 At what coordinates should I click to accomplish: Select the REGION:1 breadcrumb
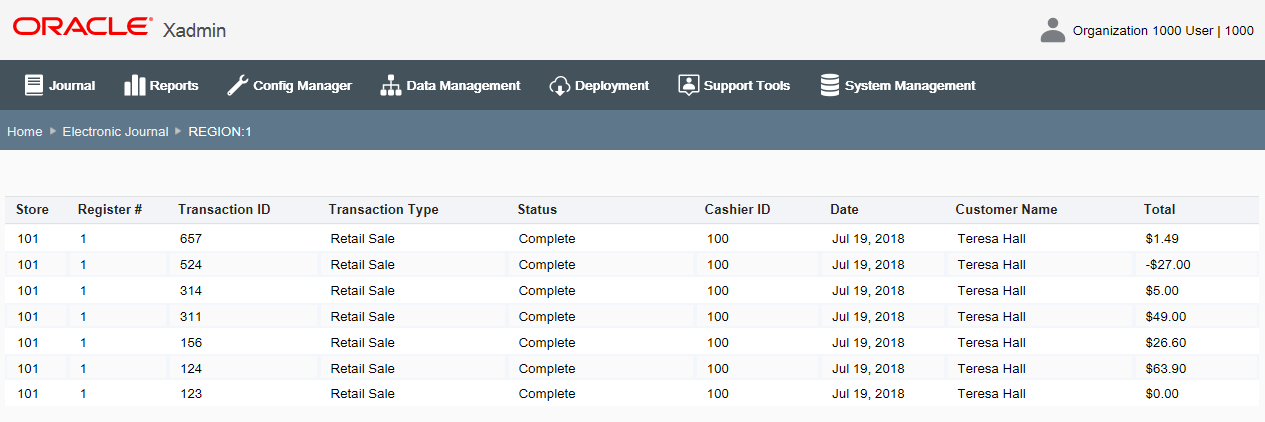point(220,131)
